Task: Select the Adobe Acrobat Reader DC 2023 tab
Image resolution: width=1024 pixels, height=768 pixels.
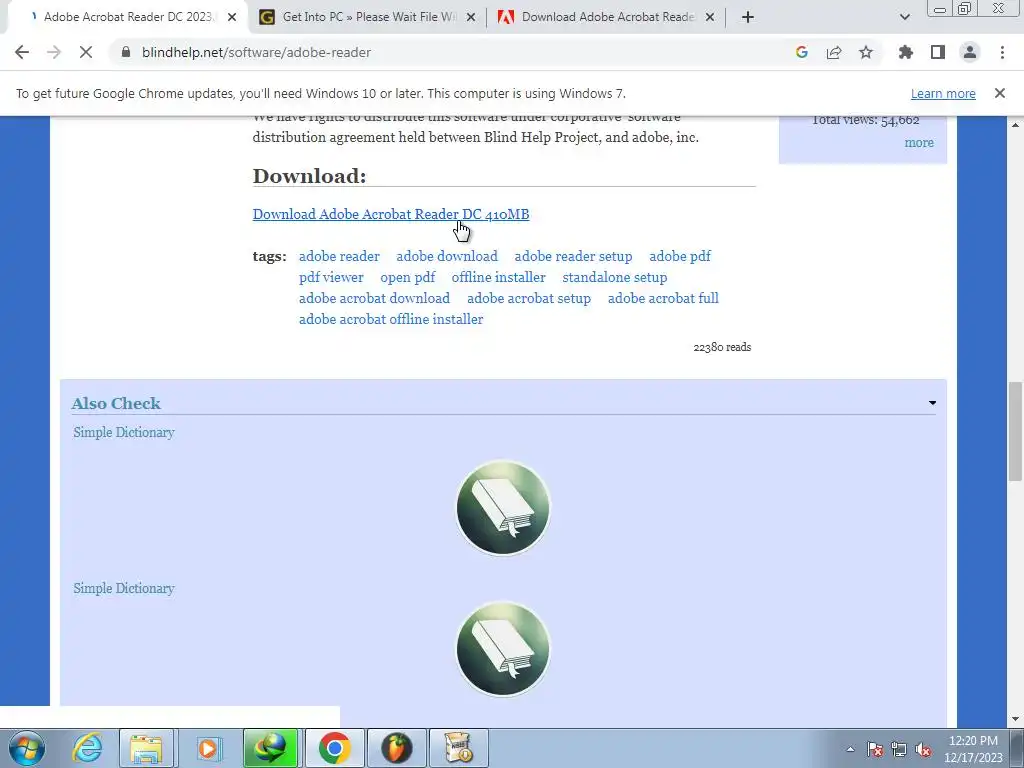Action: point(127,17)
